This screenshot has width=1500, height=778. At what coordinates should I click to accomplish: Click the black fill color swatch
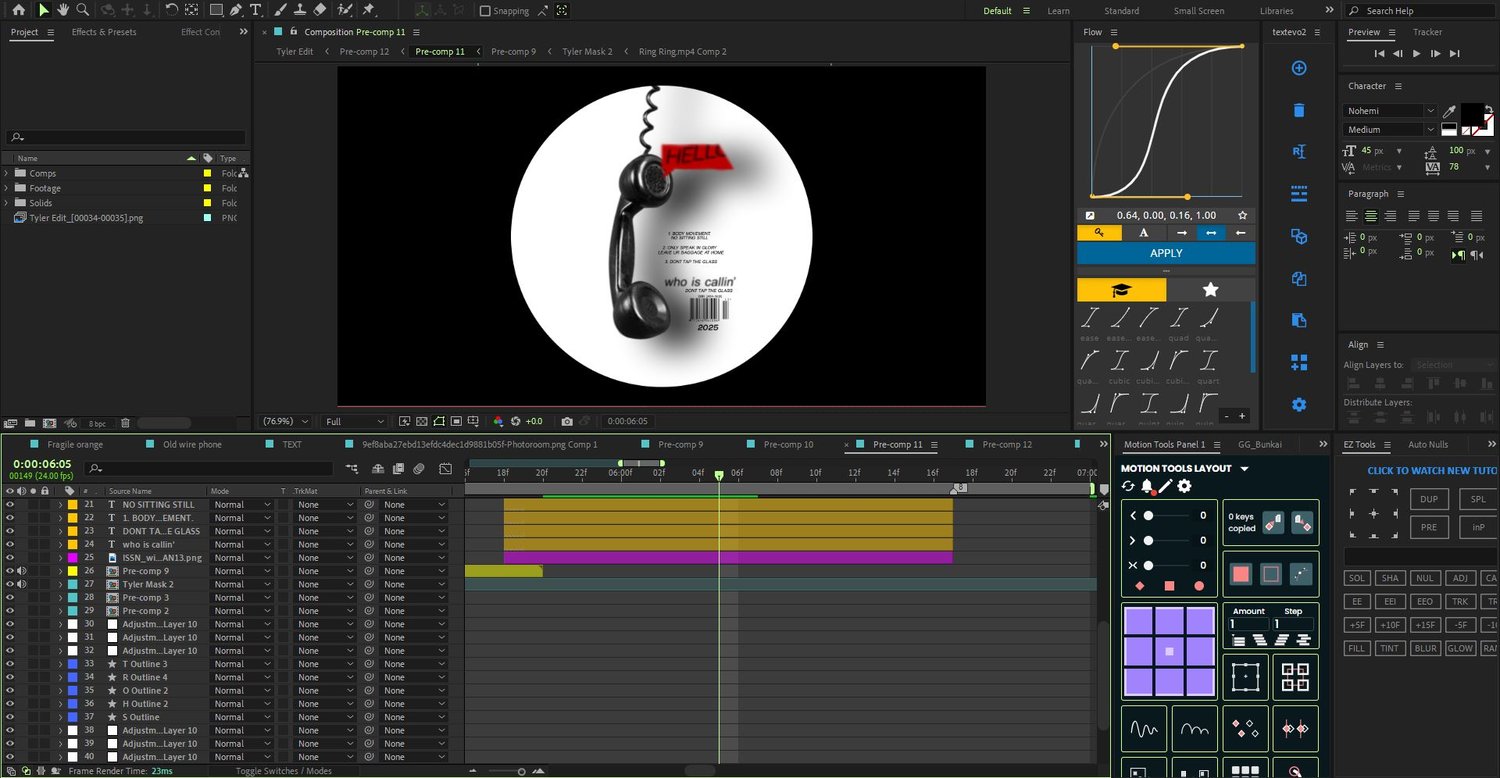(1470, 112)
